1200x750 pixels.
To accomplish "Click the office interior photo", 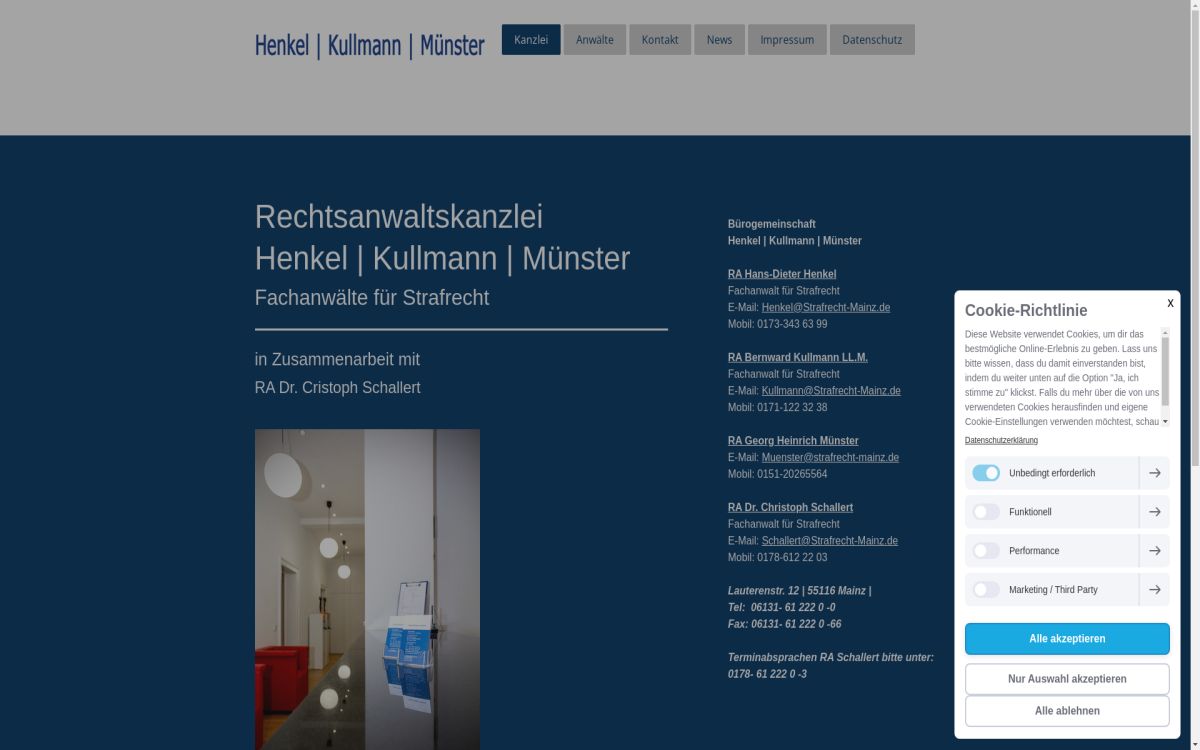I will [367, 588].
